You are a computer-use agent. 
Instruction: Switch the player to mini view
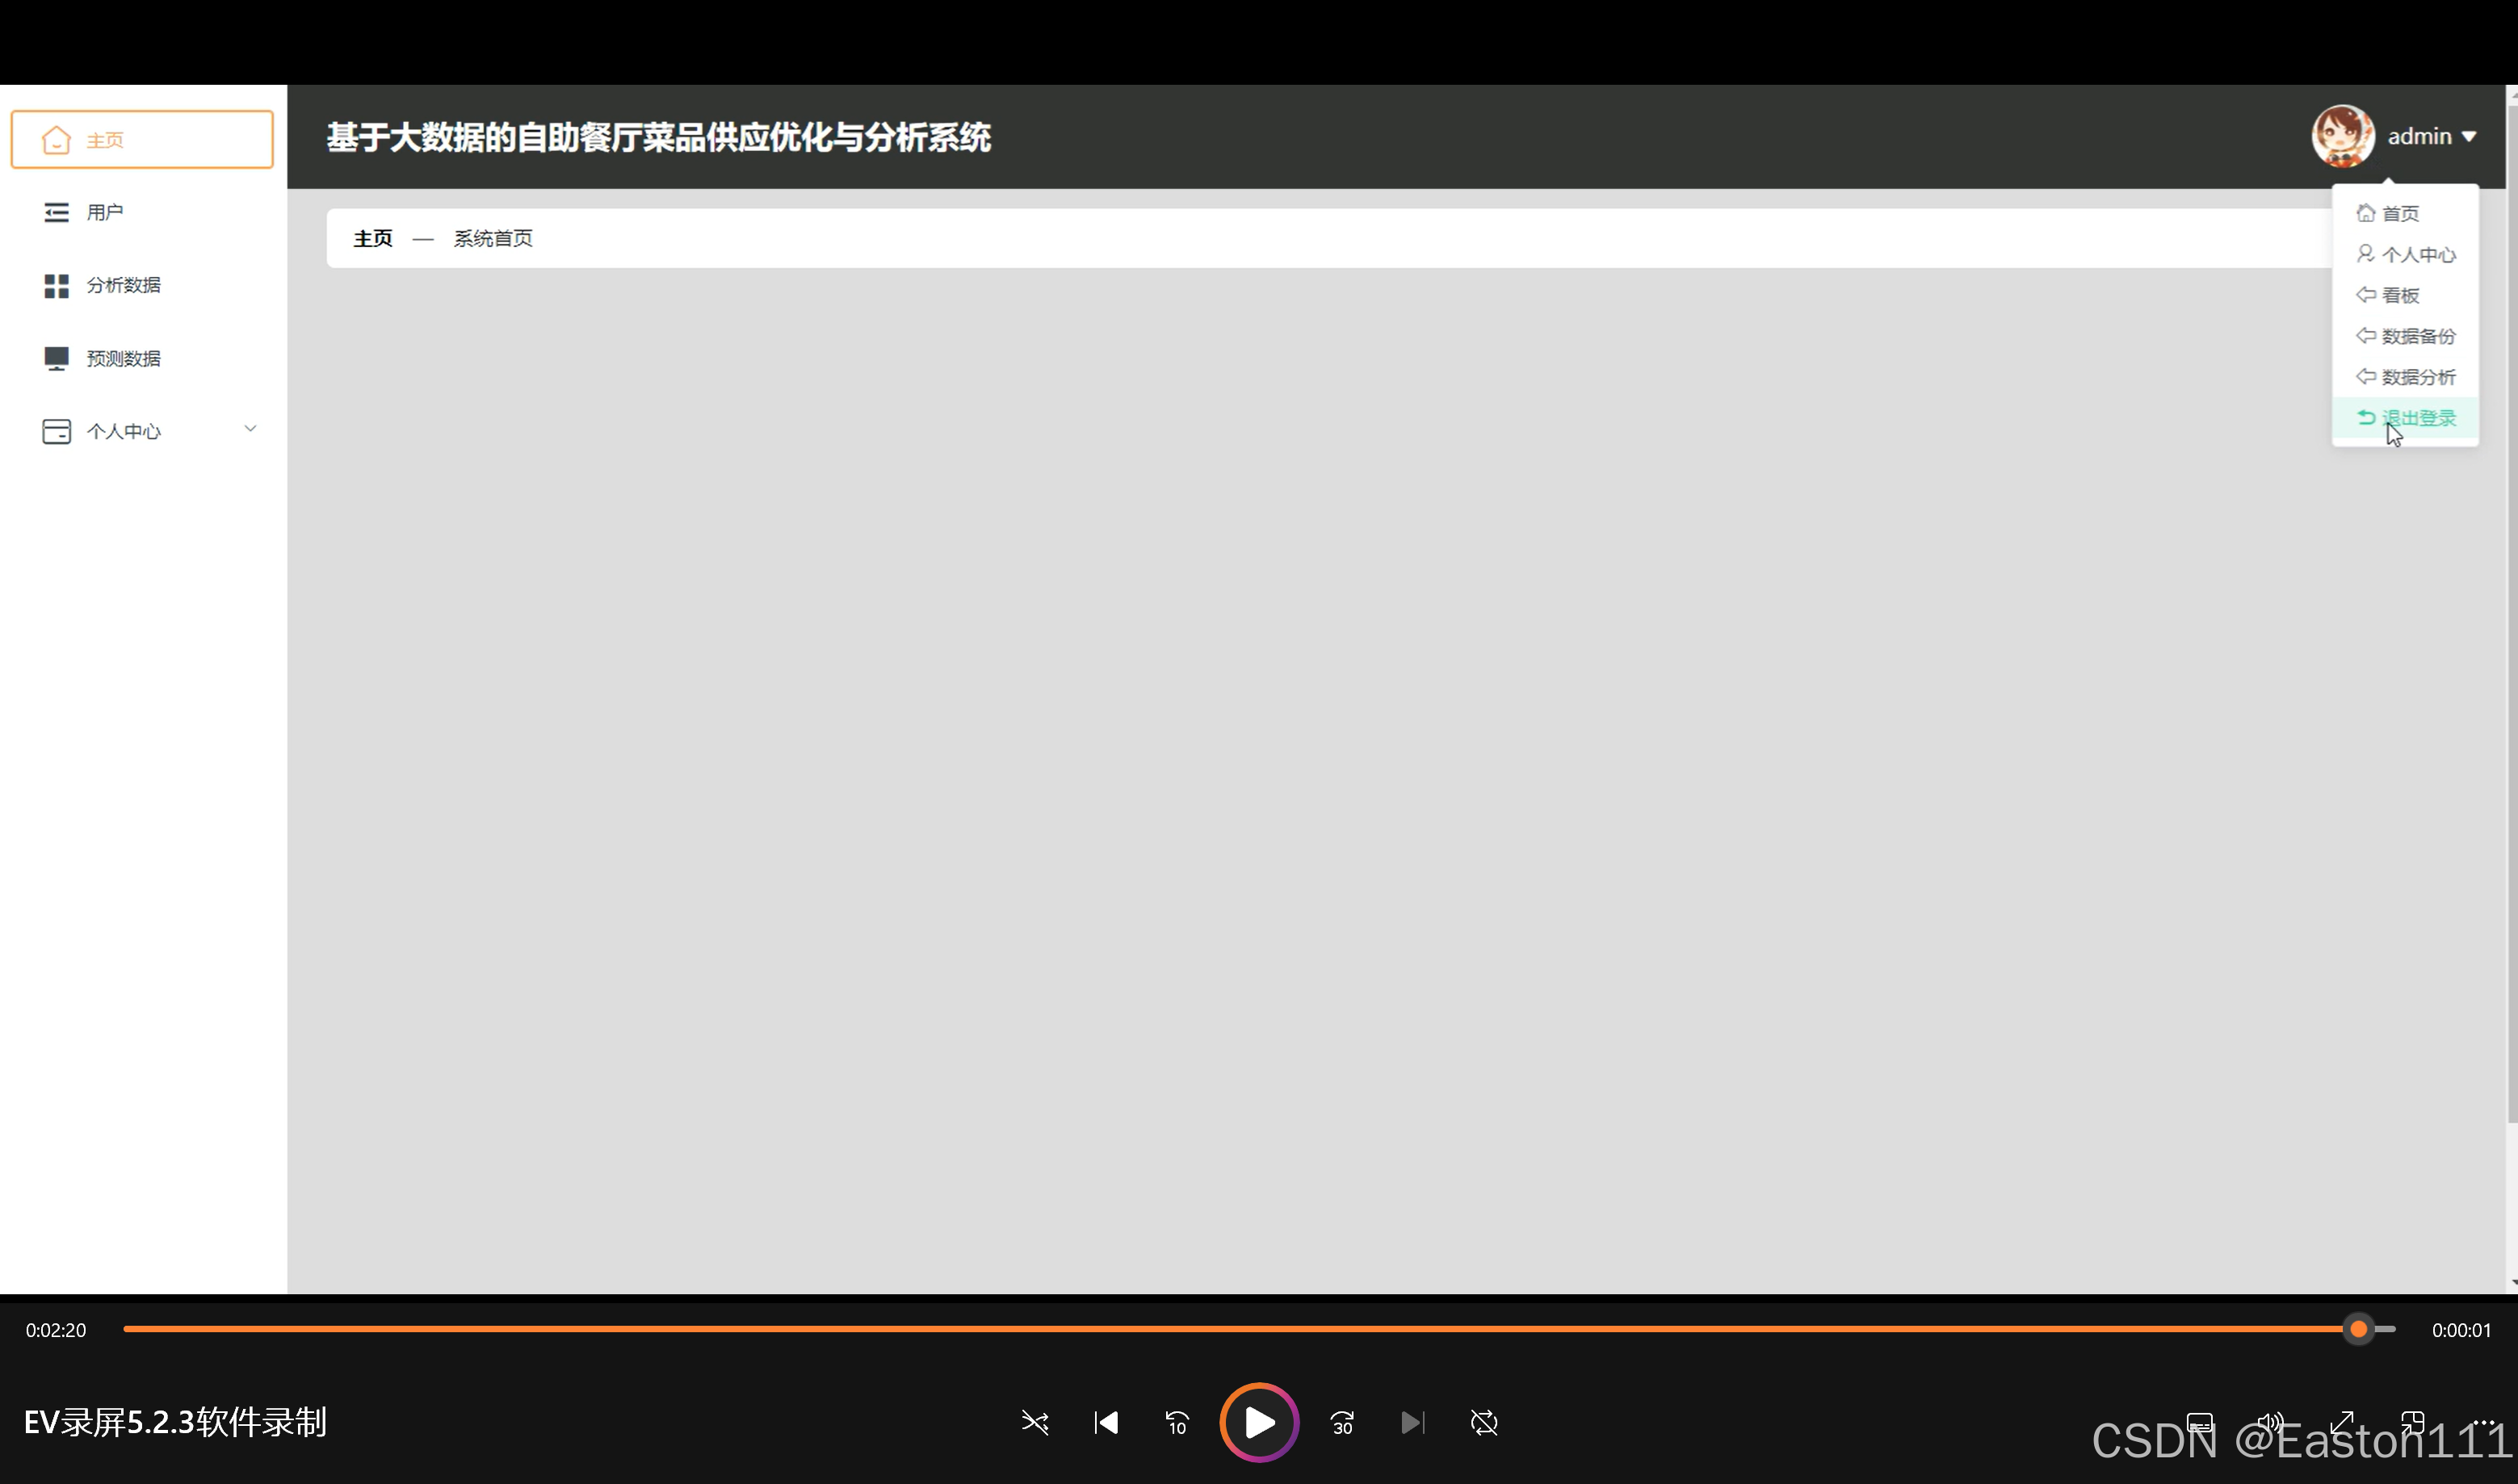coord(2412,1422)
